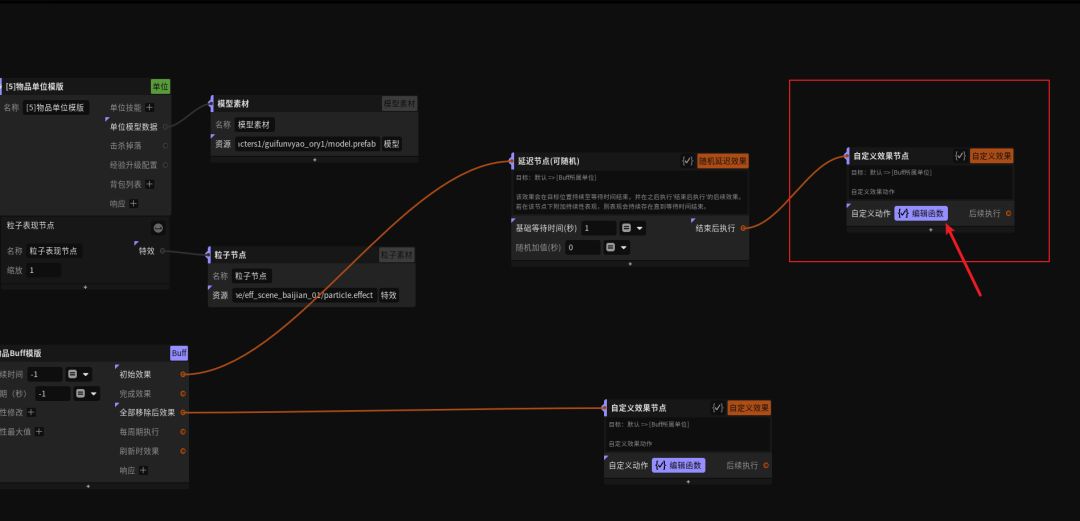Edit the Buff 持续时间 value -1
Image resolution: width=1080 pixels, height=521 pixels.
45,374
